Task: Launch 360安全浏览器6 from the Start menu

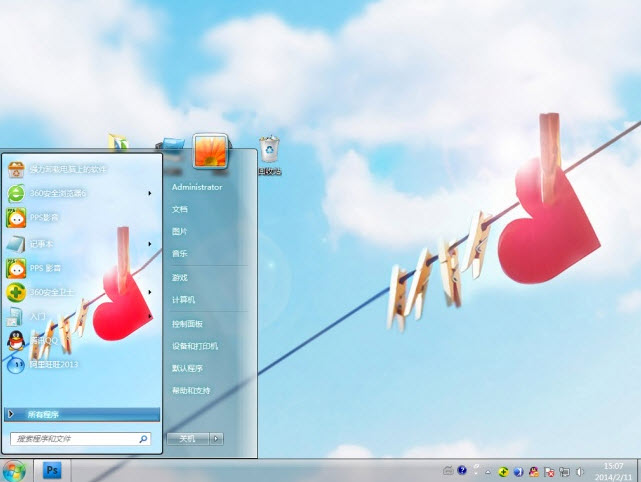Action: coord(82,193)
